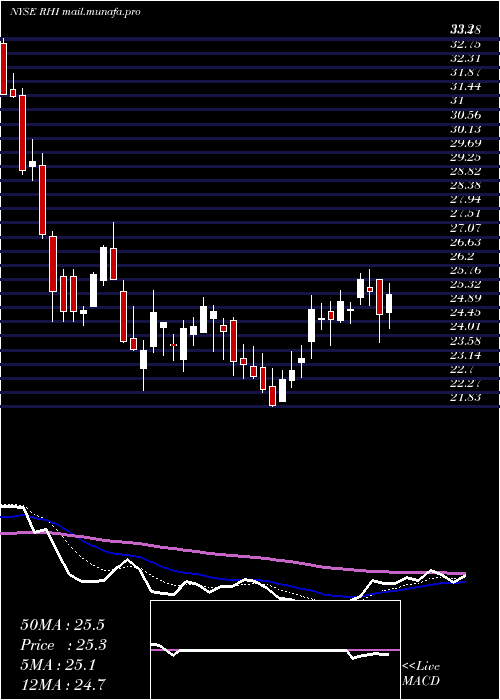Click the 26.2 price axis label
Screen dimensions: 500x700
pos(462,256)
